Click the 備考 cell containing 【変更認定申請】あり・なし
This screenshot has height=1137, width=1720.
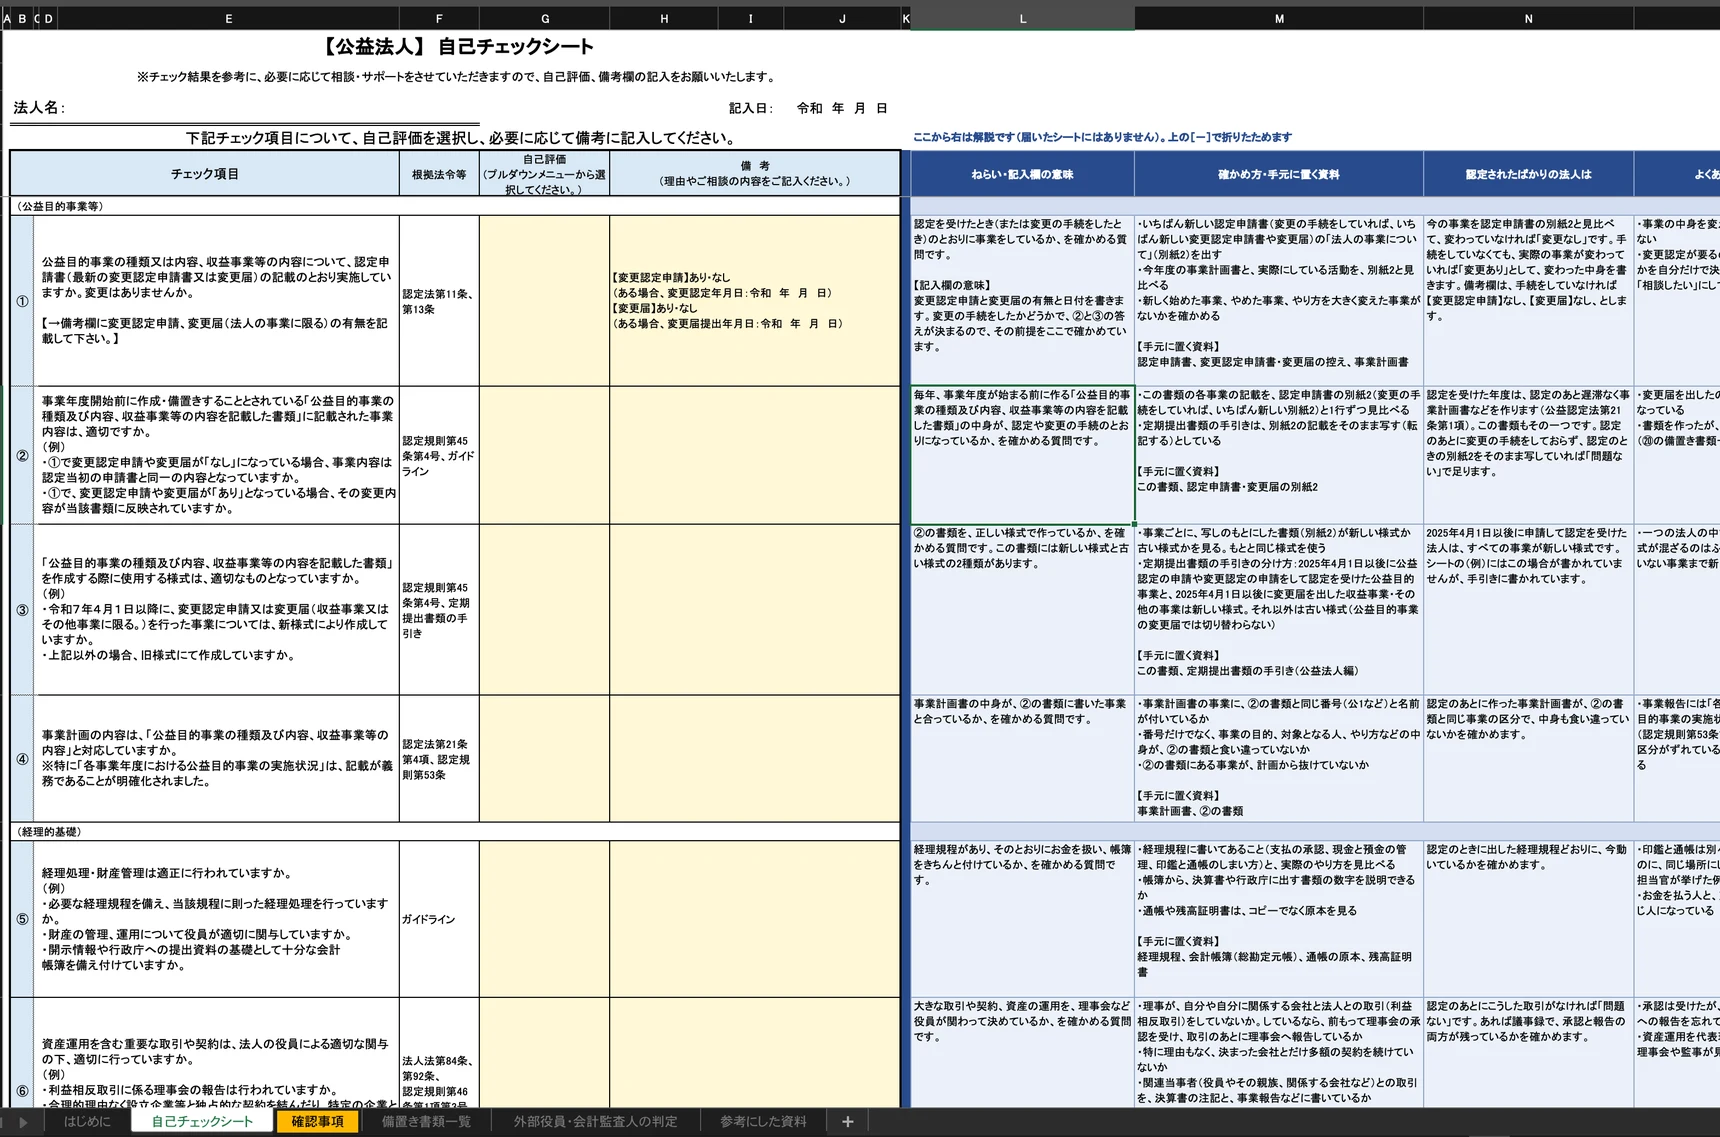[x=755, y=301]
